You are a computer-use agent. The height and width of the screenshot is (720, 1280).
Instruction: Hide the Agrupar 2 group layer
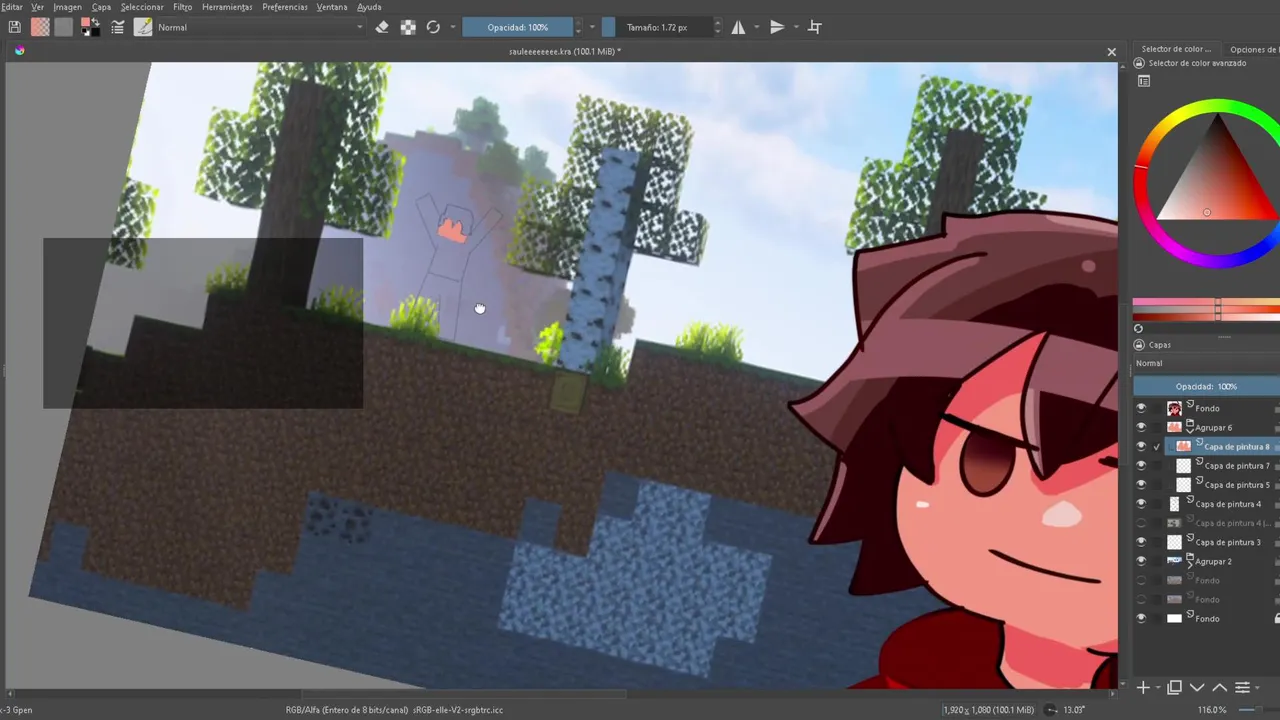pyautogui.click(x=1141, y=561)
